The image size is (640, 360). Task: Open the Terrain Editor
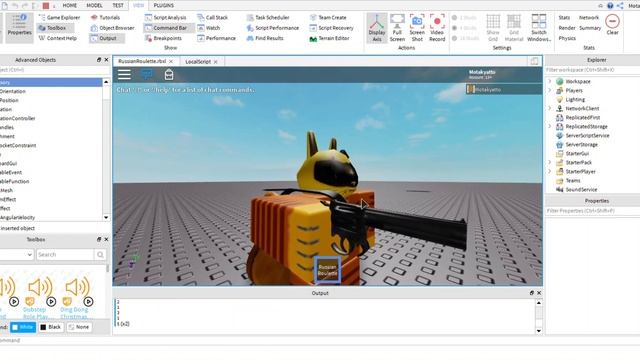pos(329,38)
